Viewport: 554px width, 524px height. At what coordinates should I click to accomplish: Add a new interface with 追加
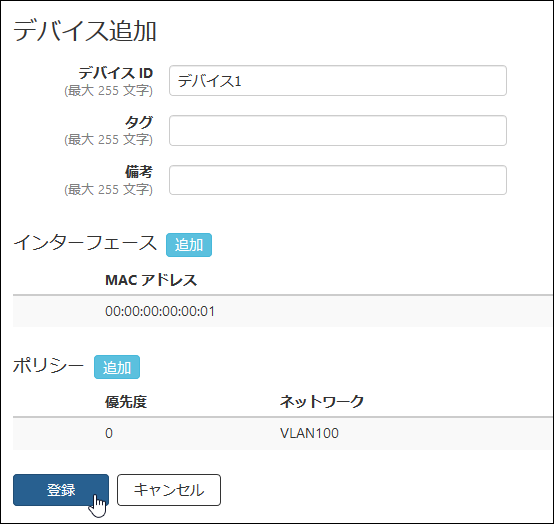click(x=189, y=245)
